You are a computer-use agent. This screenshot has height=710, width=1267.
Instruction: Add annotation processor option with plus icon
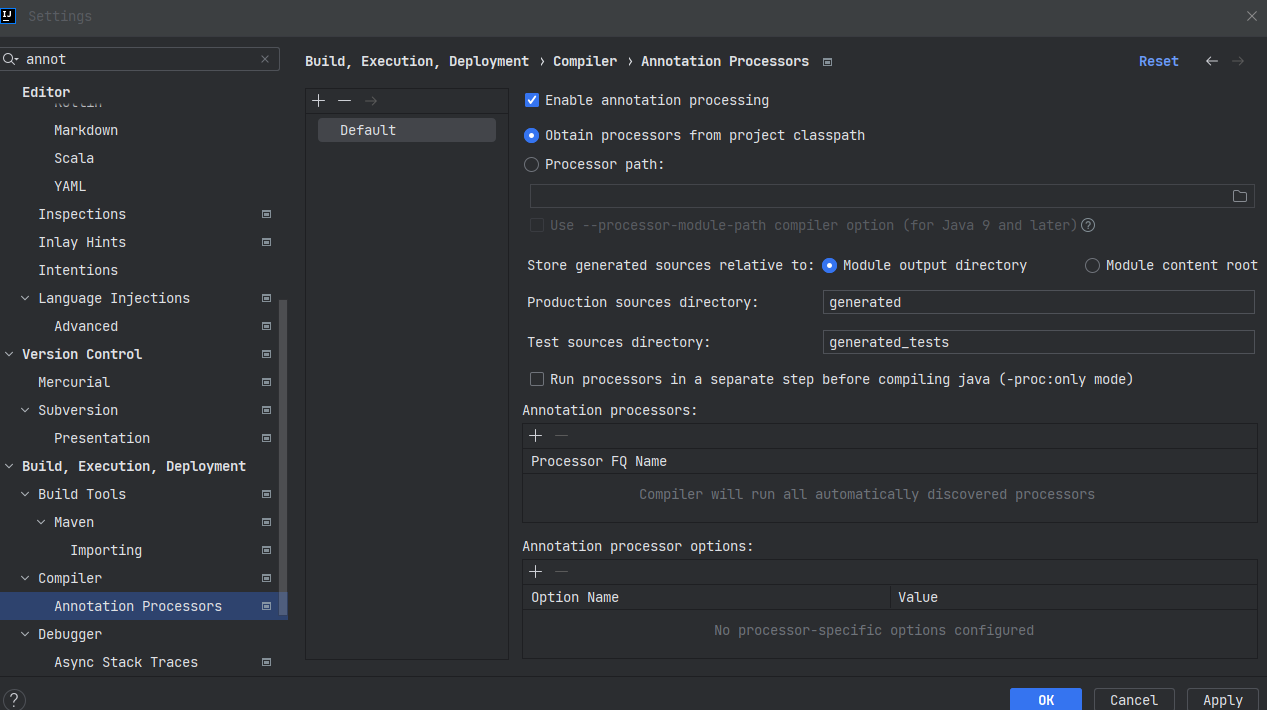point(535,572)
